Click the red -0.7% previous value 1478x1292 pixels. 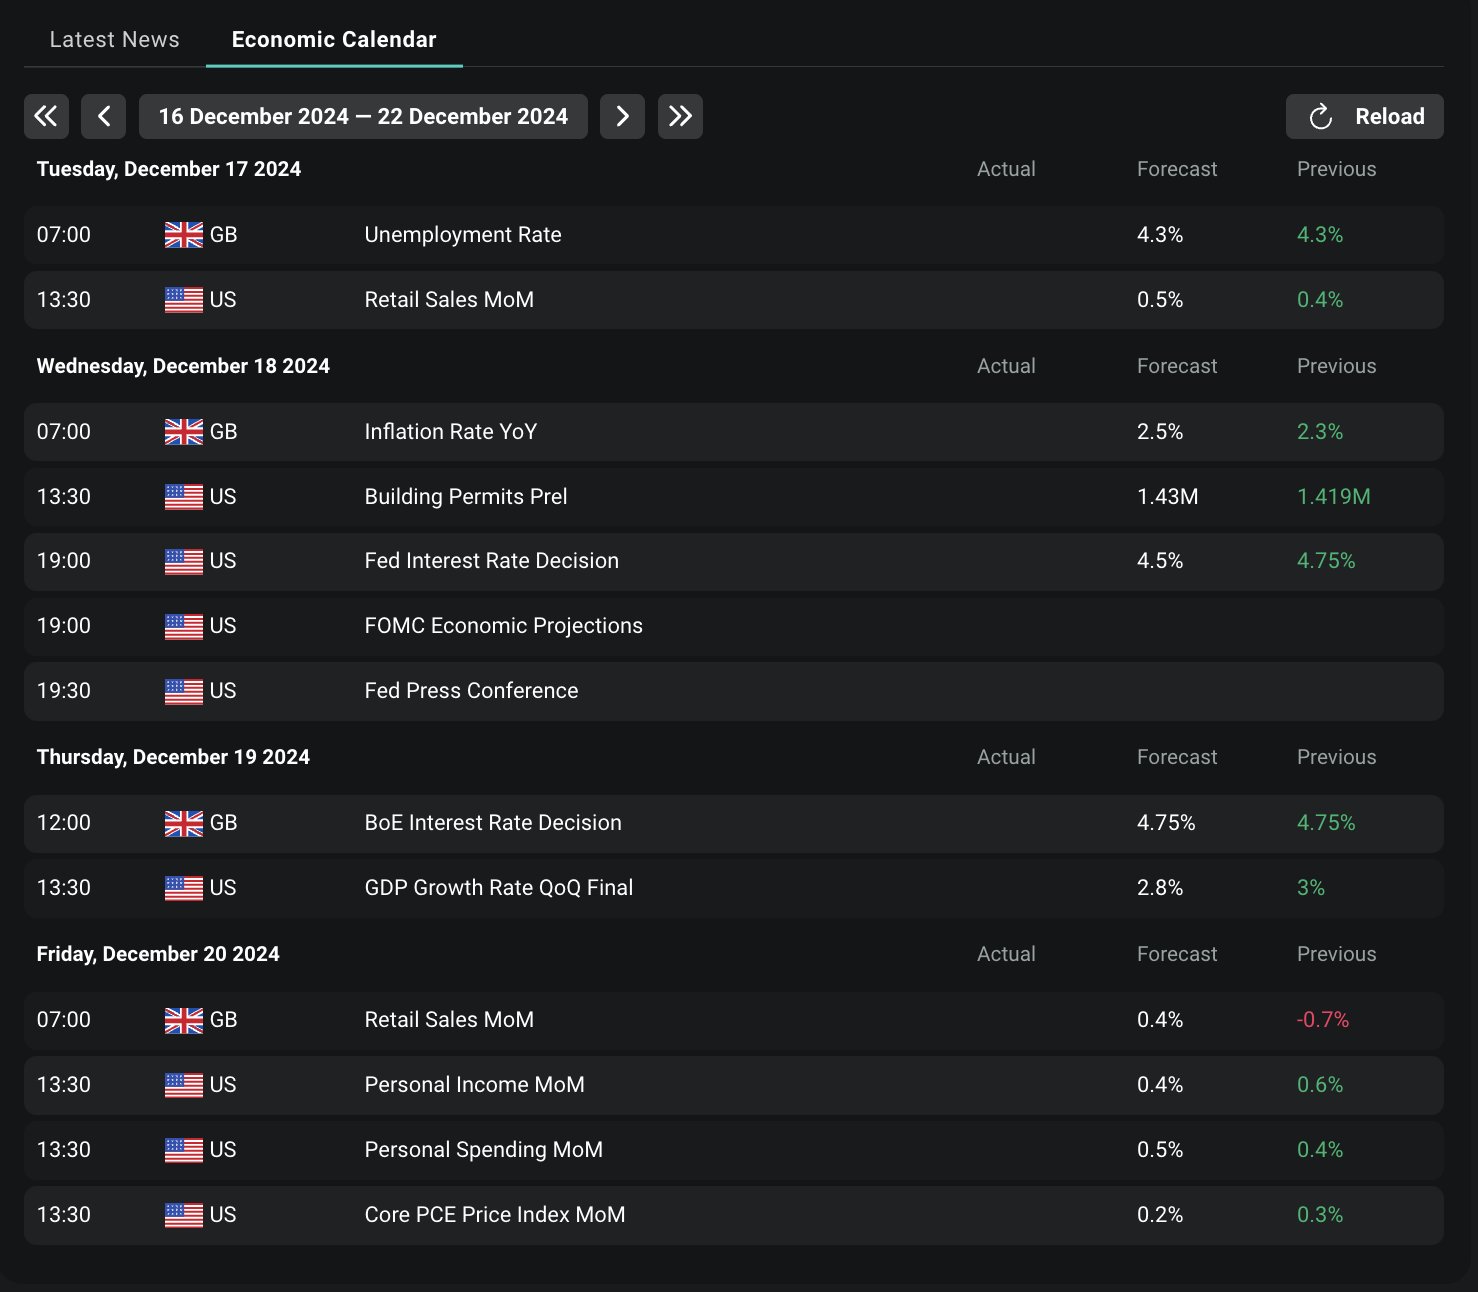[x=1323, y=1020]
